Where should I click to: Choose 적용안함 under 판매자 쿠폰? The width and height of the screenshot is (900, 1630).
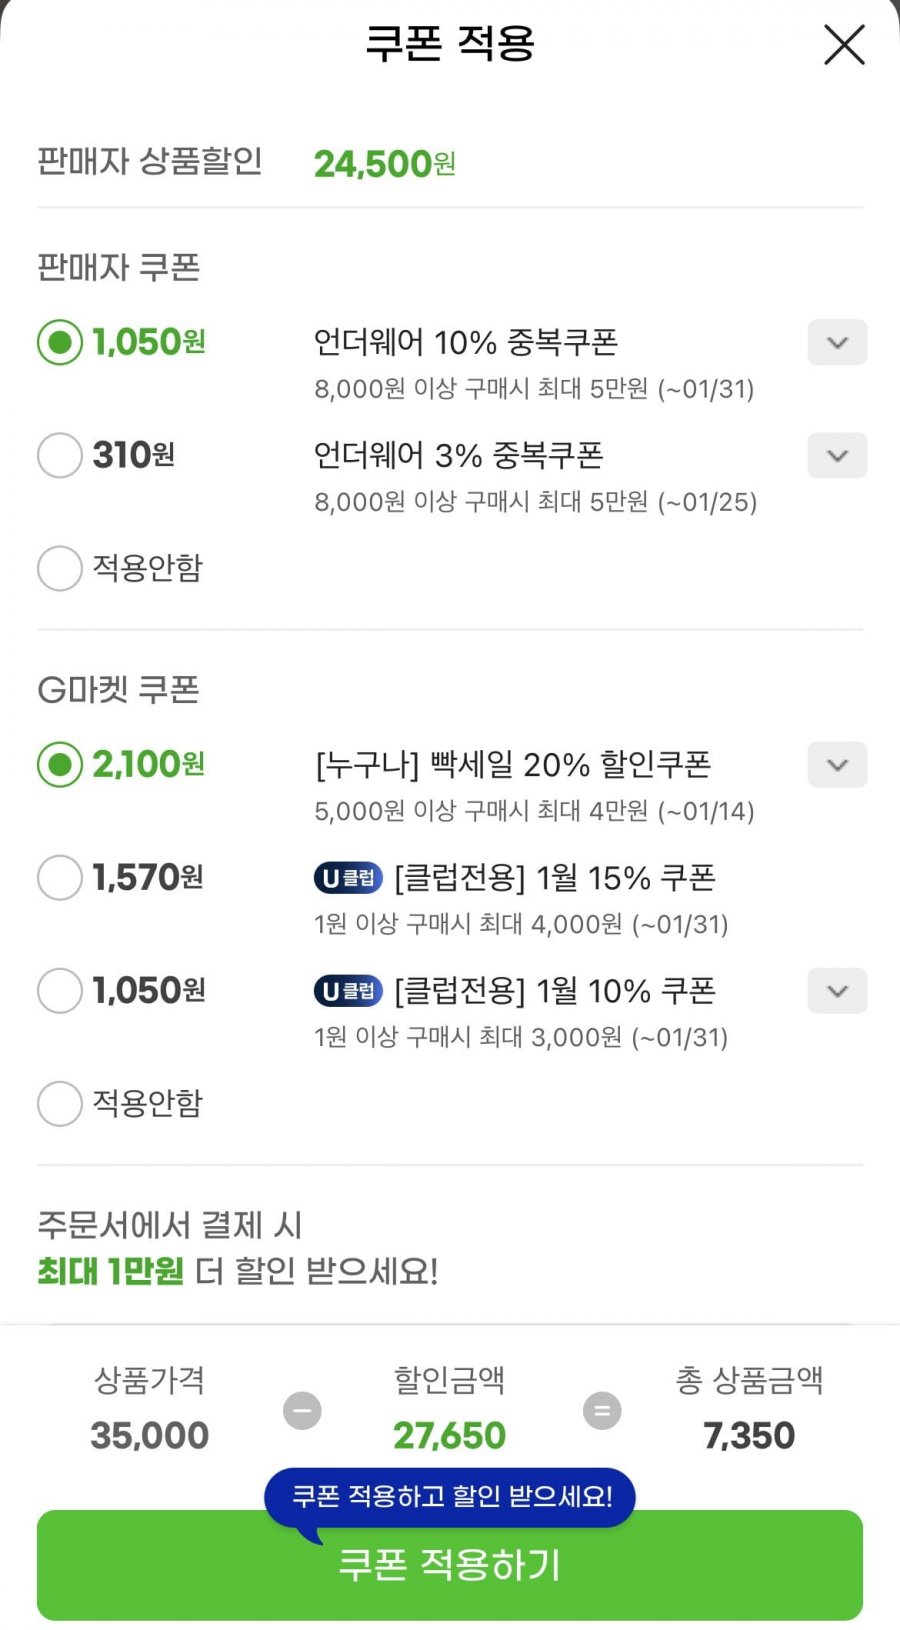[x=60, y=568]
